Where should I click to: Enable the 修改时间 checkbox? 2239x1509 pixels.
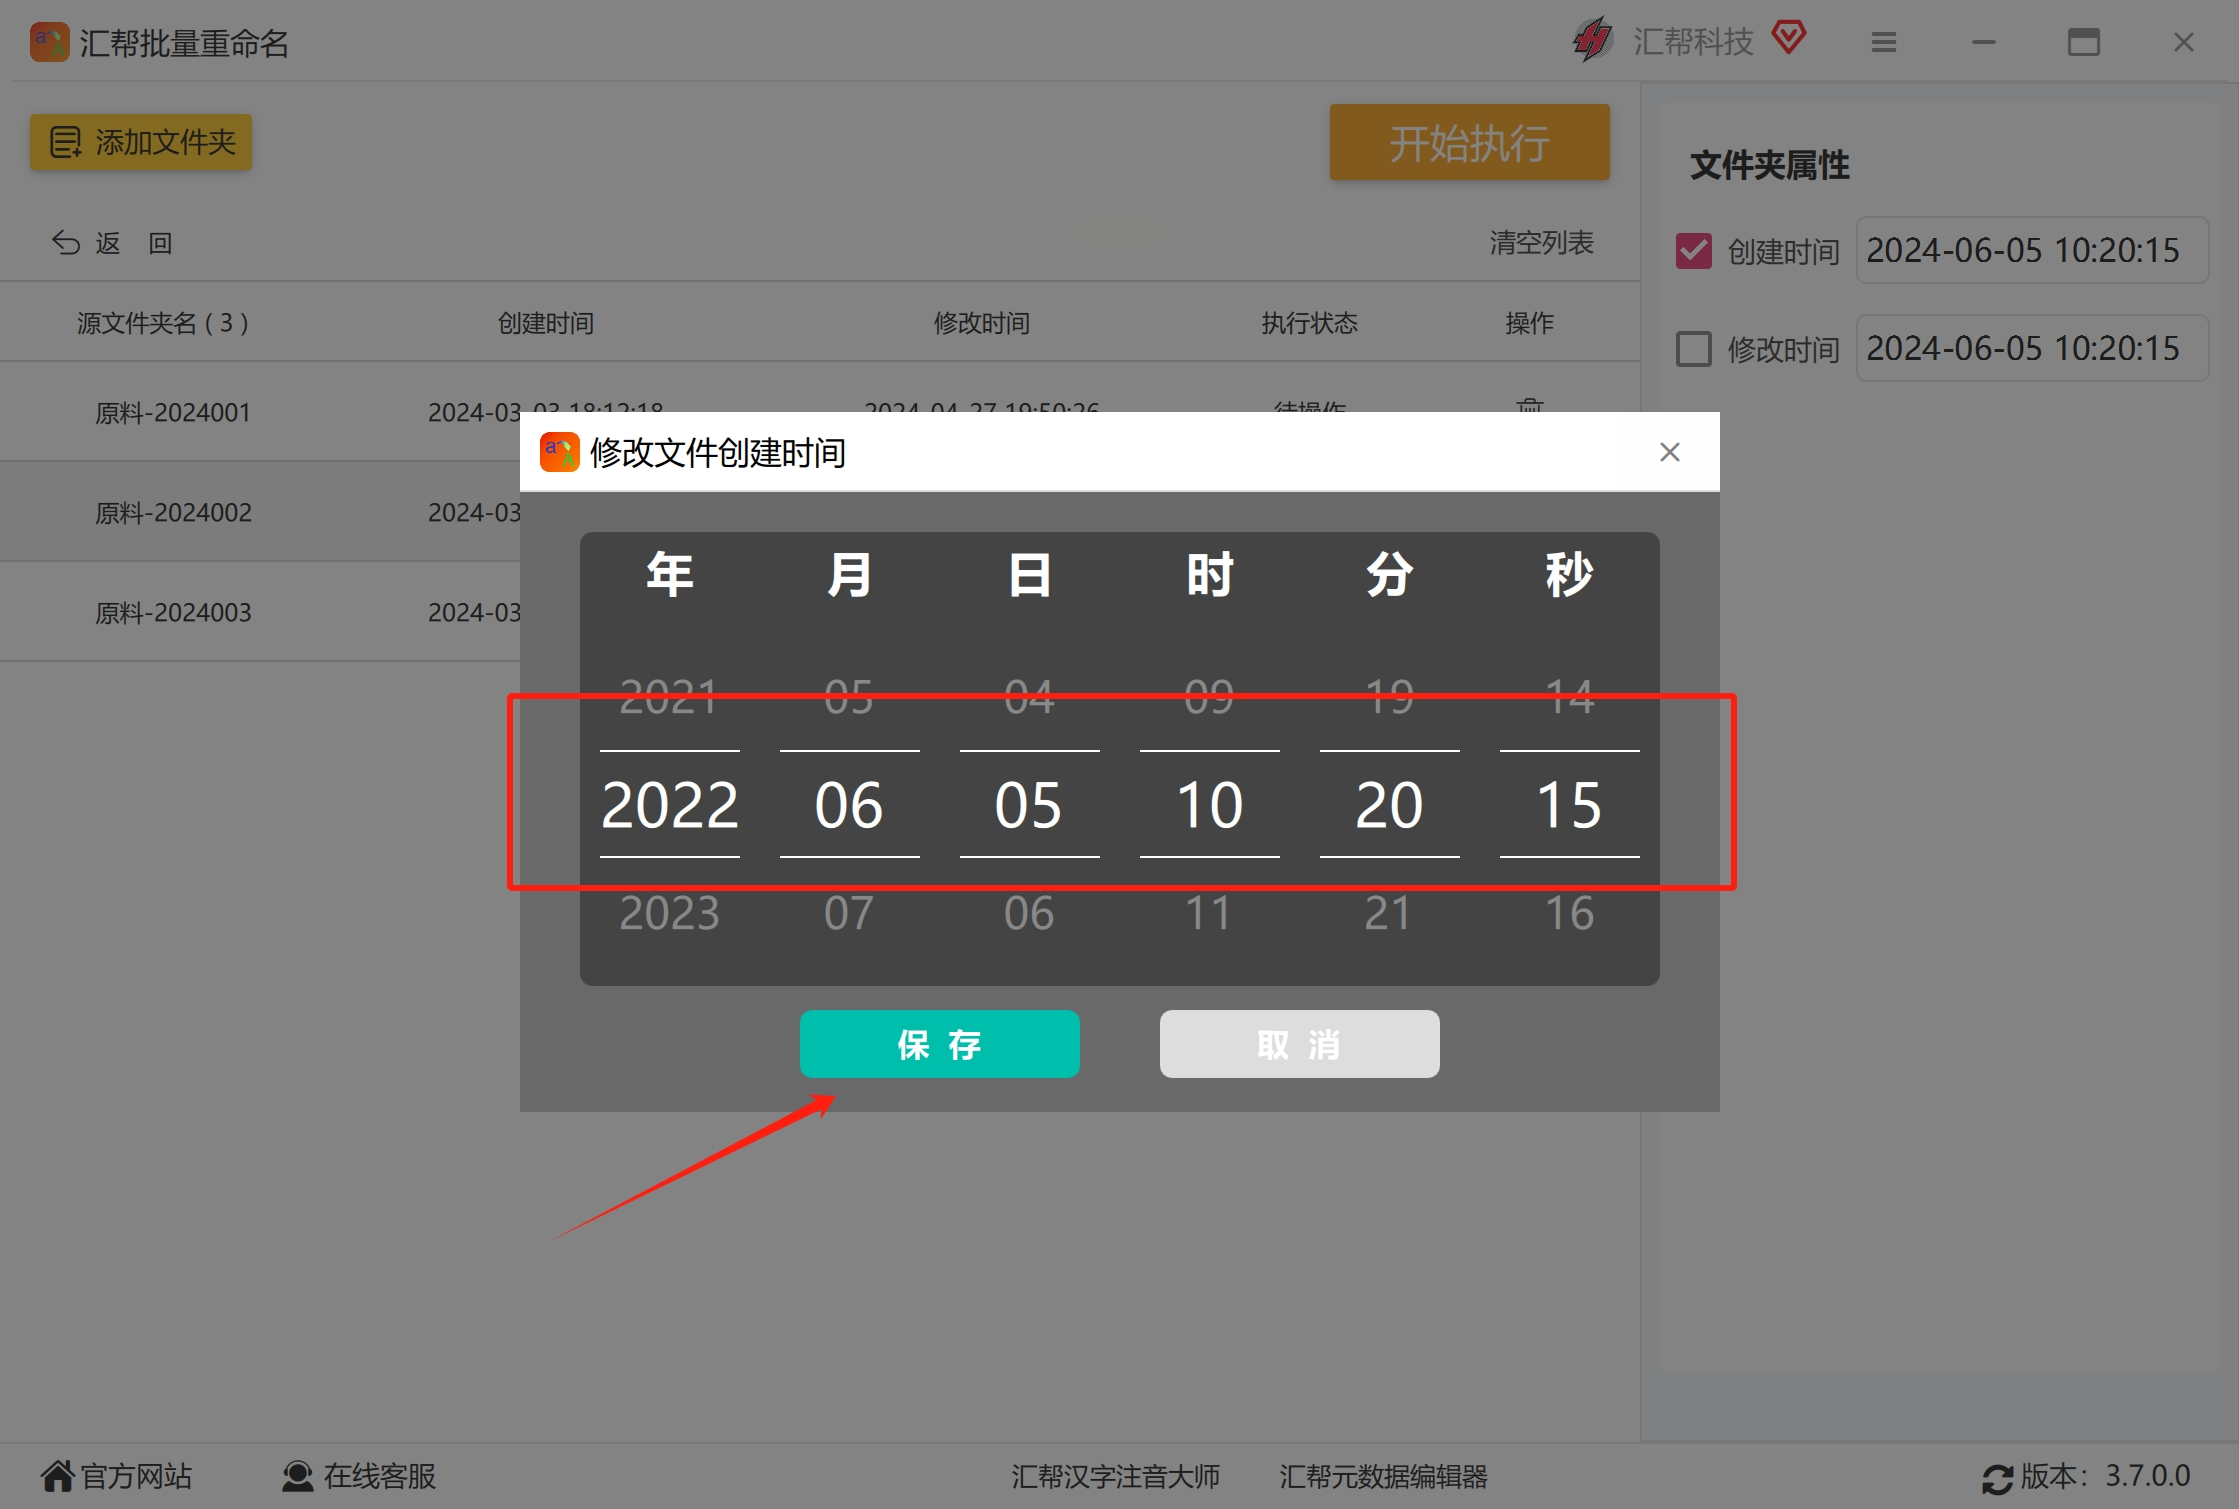tap(1694, 349)
